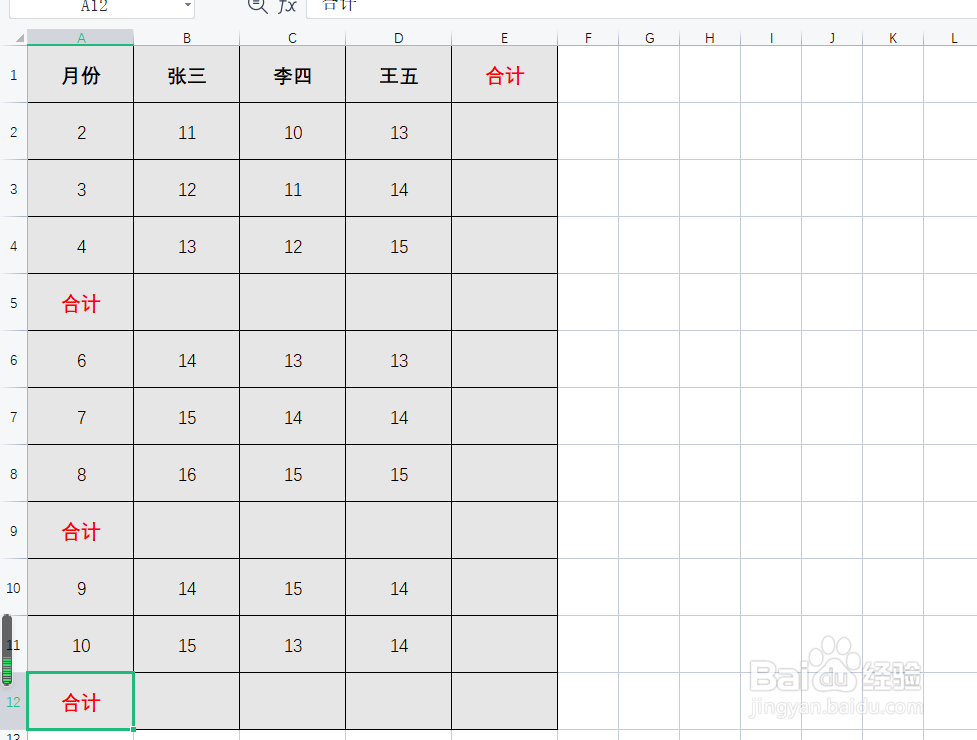This screenshot has height=740, width=977.
Task: Click cell B8 containing 16
Action: pyautogui.click(x=186, y=473)
